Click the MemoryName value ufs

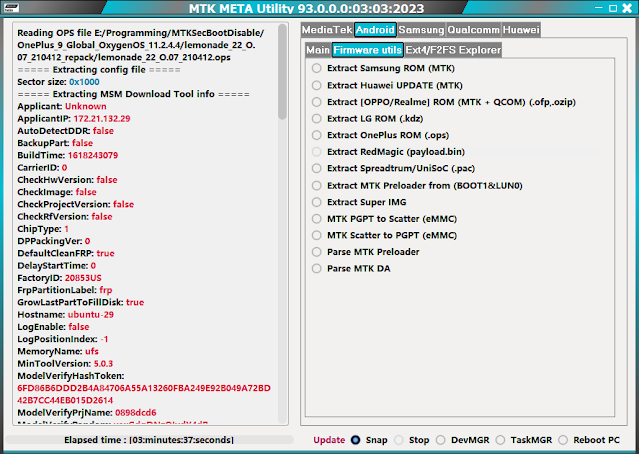coord(92,351)
